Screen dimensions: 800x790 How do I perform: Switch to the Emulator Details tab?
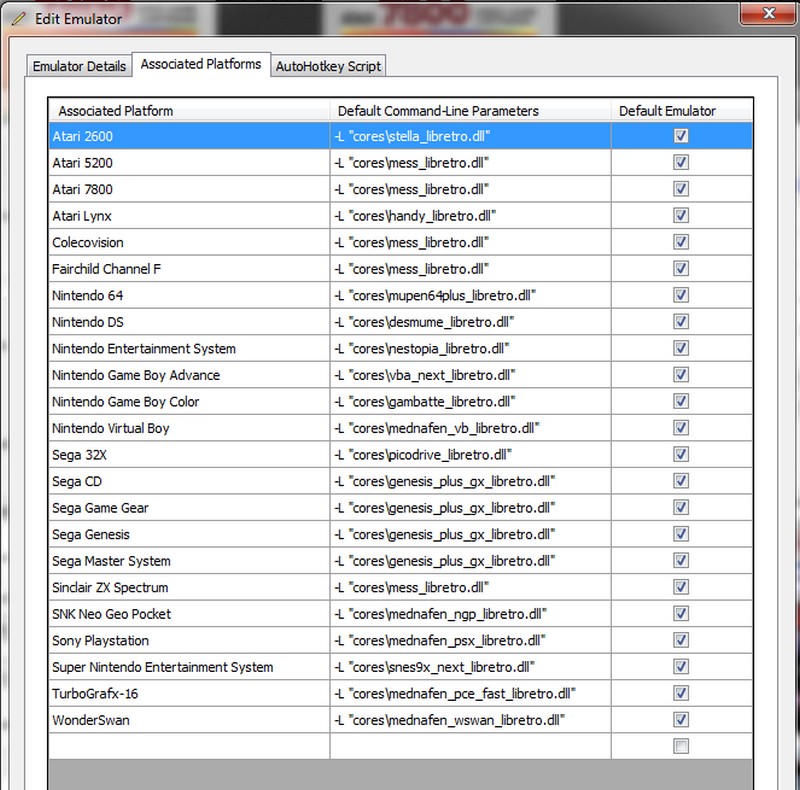pyautogui.click(x=80, y=66)
